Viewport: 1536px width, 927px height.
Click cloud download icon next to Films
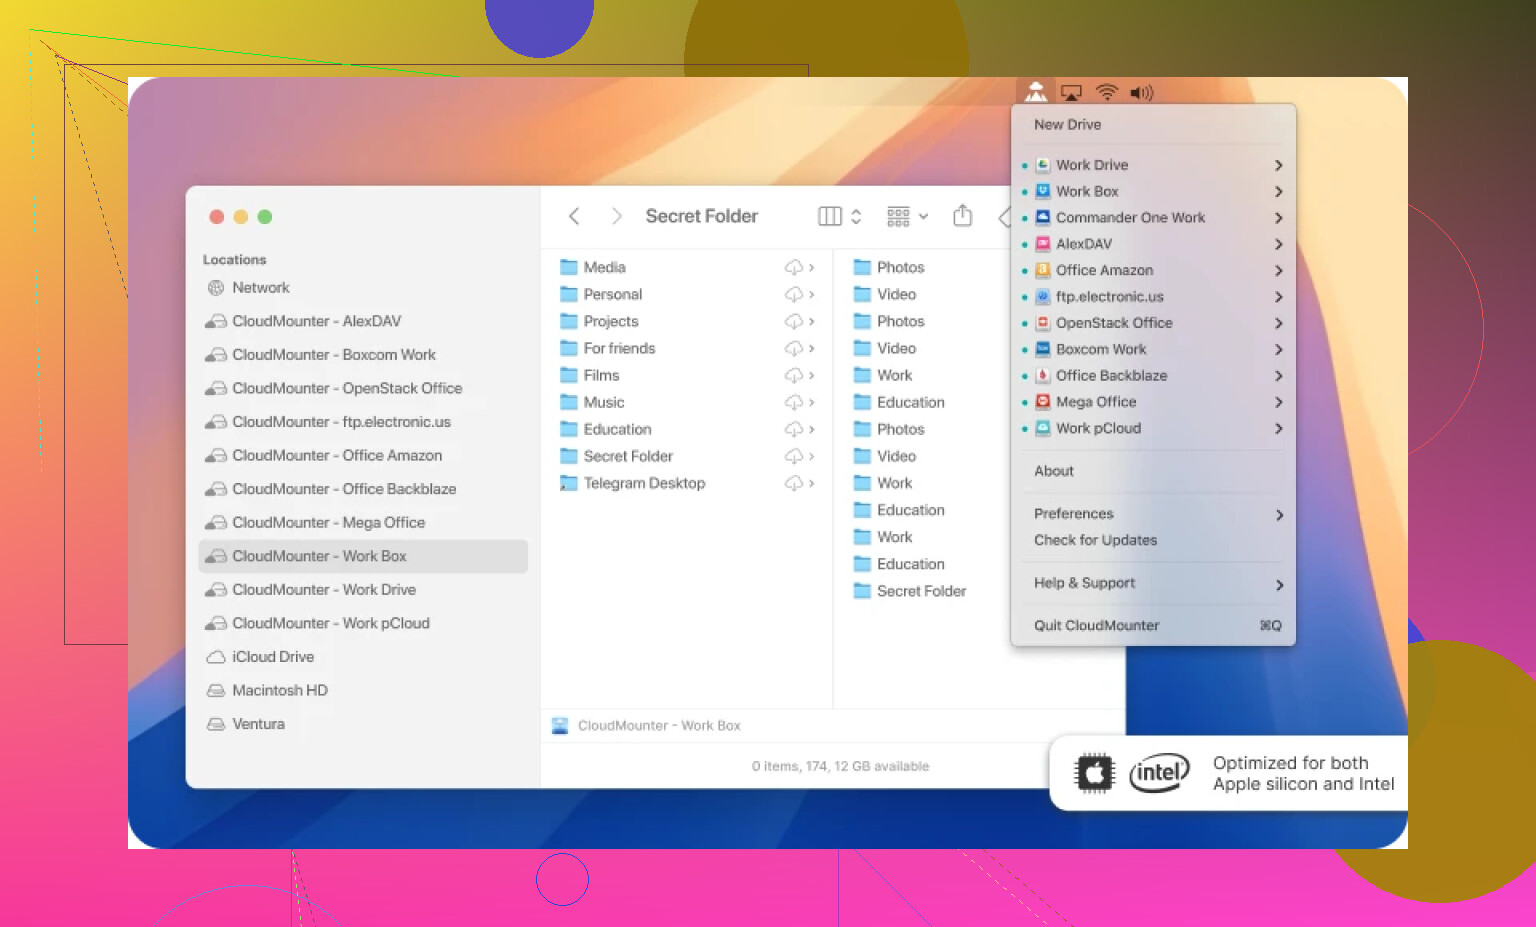pyautogui.click(x=794, y=375)
